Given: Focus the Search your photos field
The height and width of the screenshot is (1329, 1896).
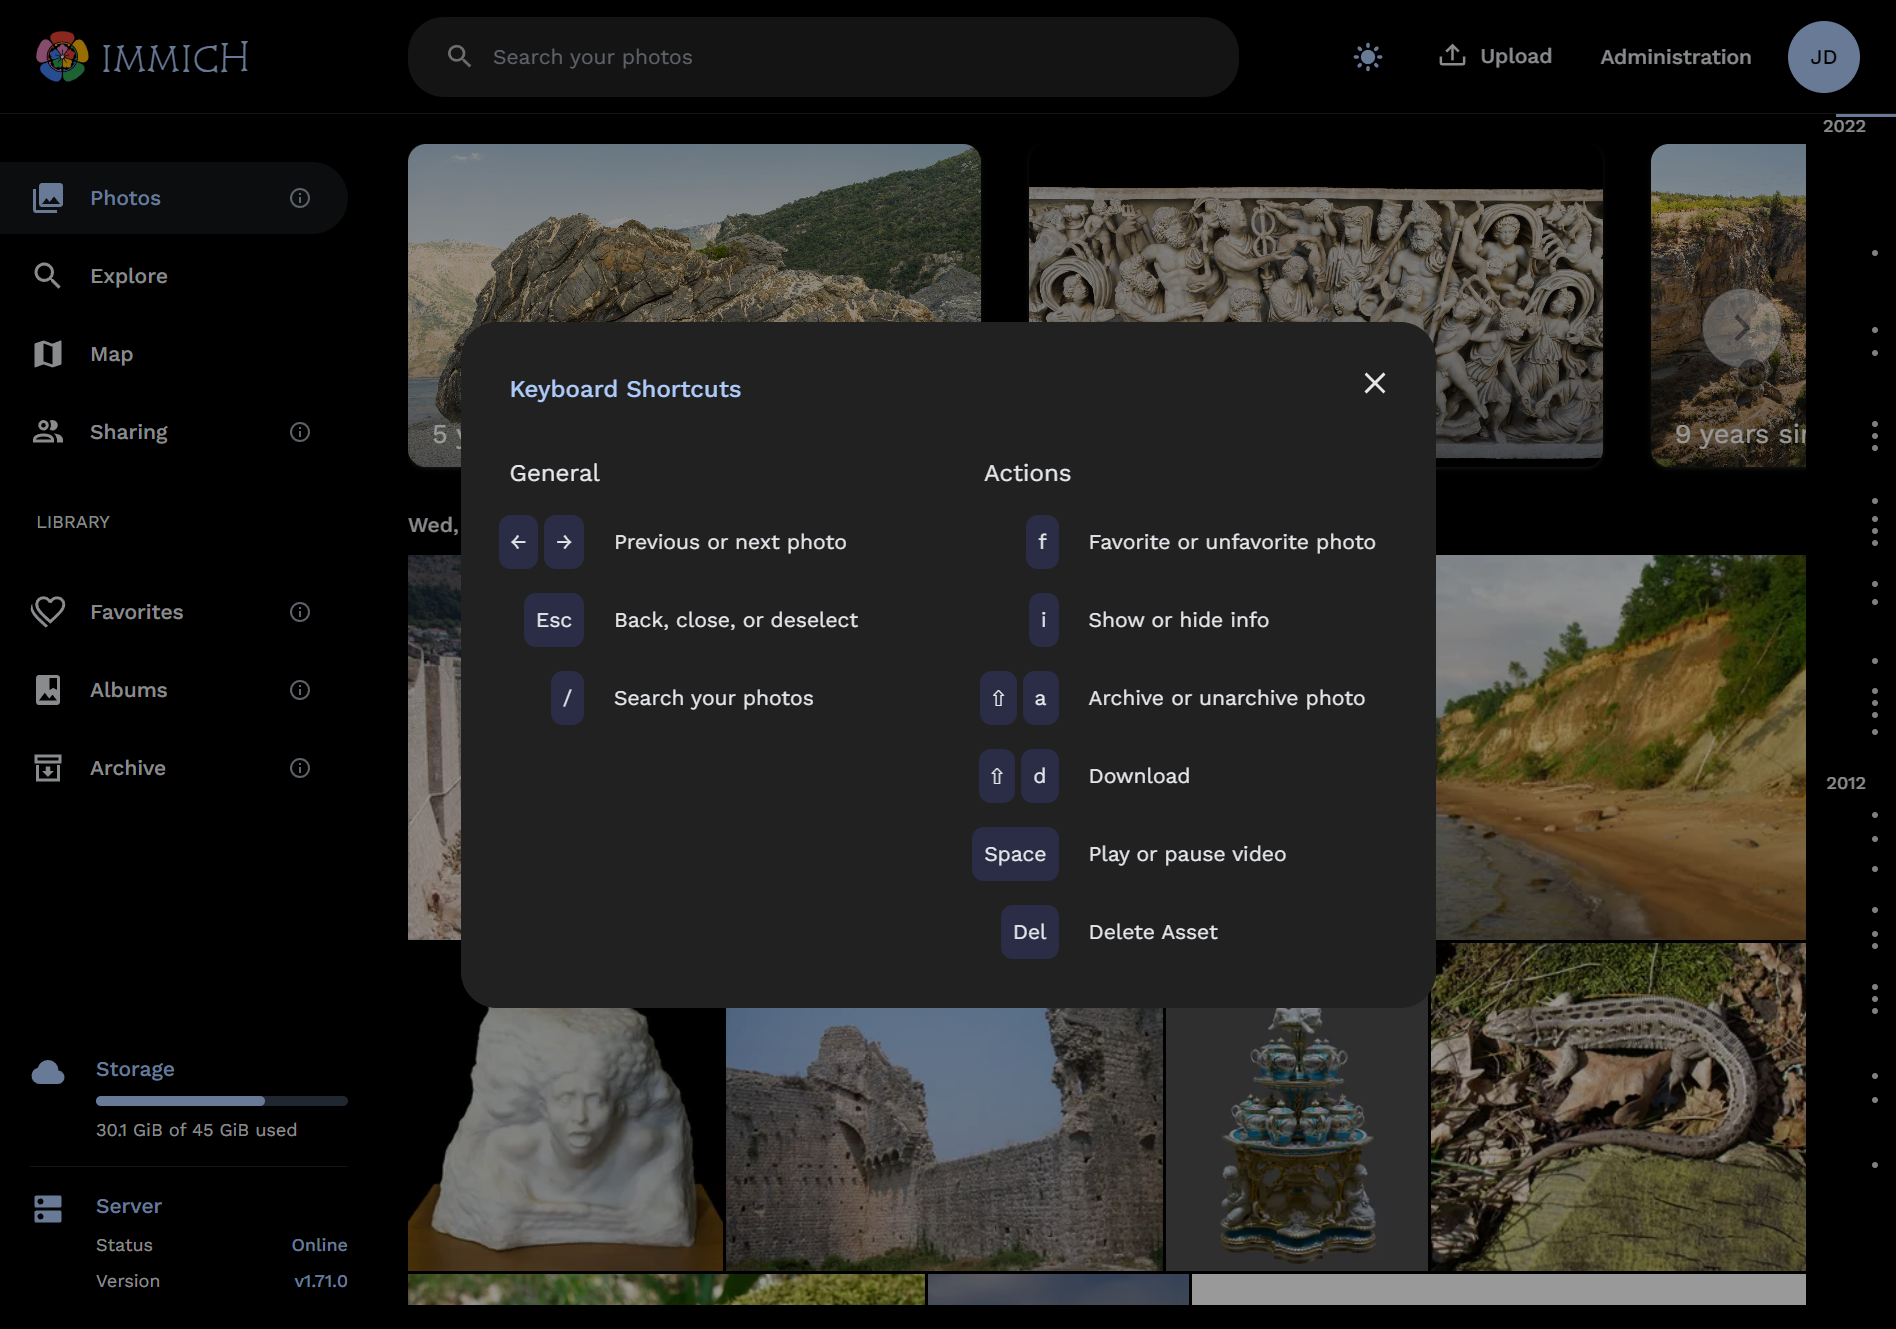Looking at the screenshot, I should click(822, 57).
